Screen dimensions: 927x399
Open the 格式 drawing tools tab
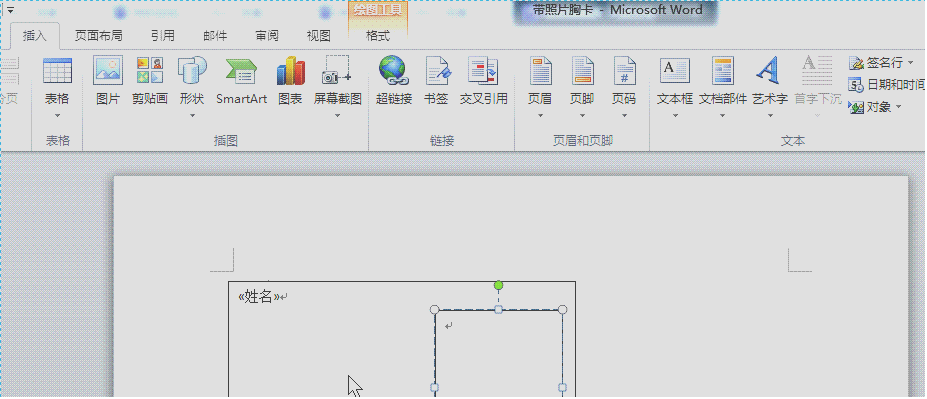click(x=378, y=36)
